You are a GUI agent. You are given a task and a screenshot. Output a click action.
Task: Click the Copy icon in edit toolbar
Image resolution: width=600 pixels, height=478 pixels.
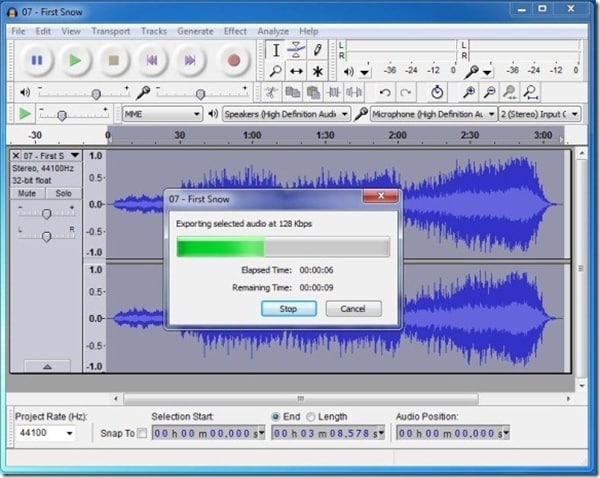pyautogui.click(x=293, y=92)
